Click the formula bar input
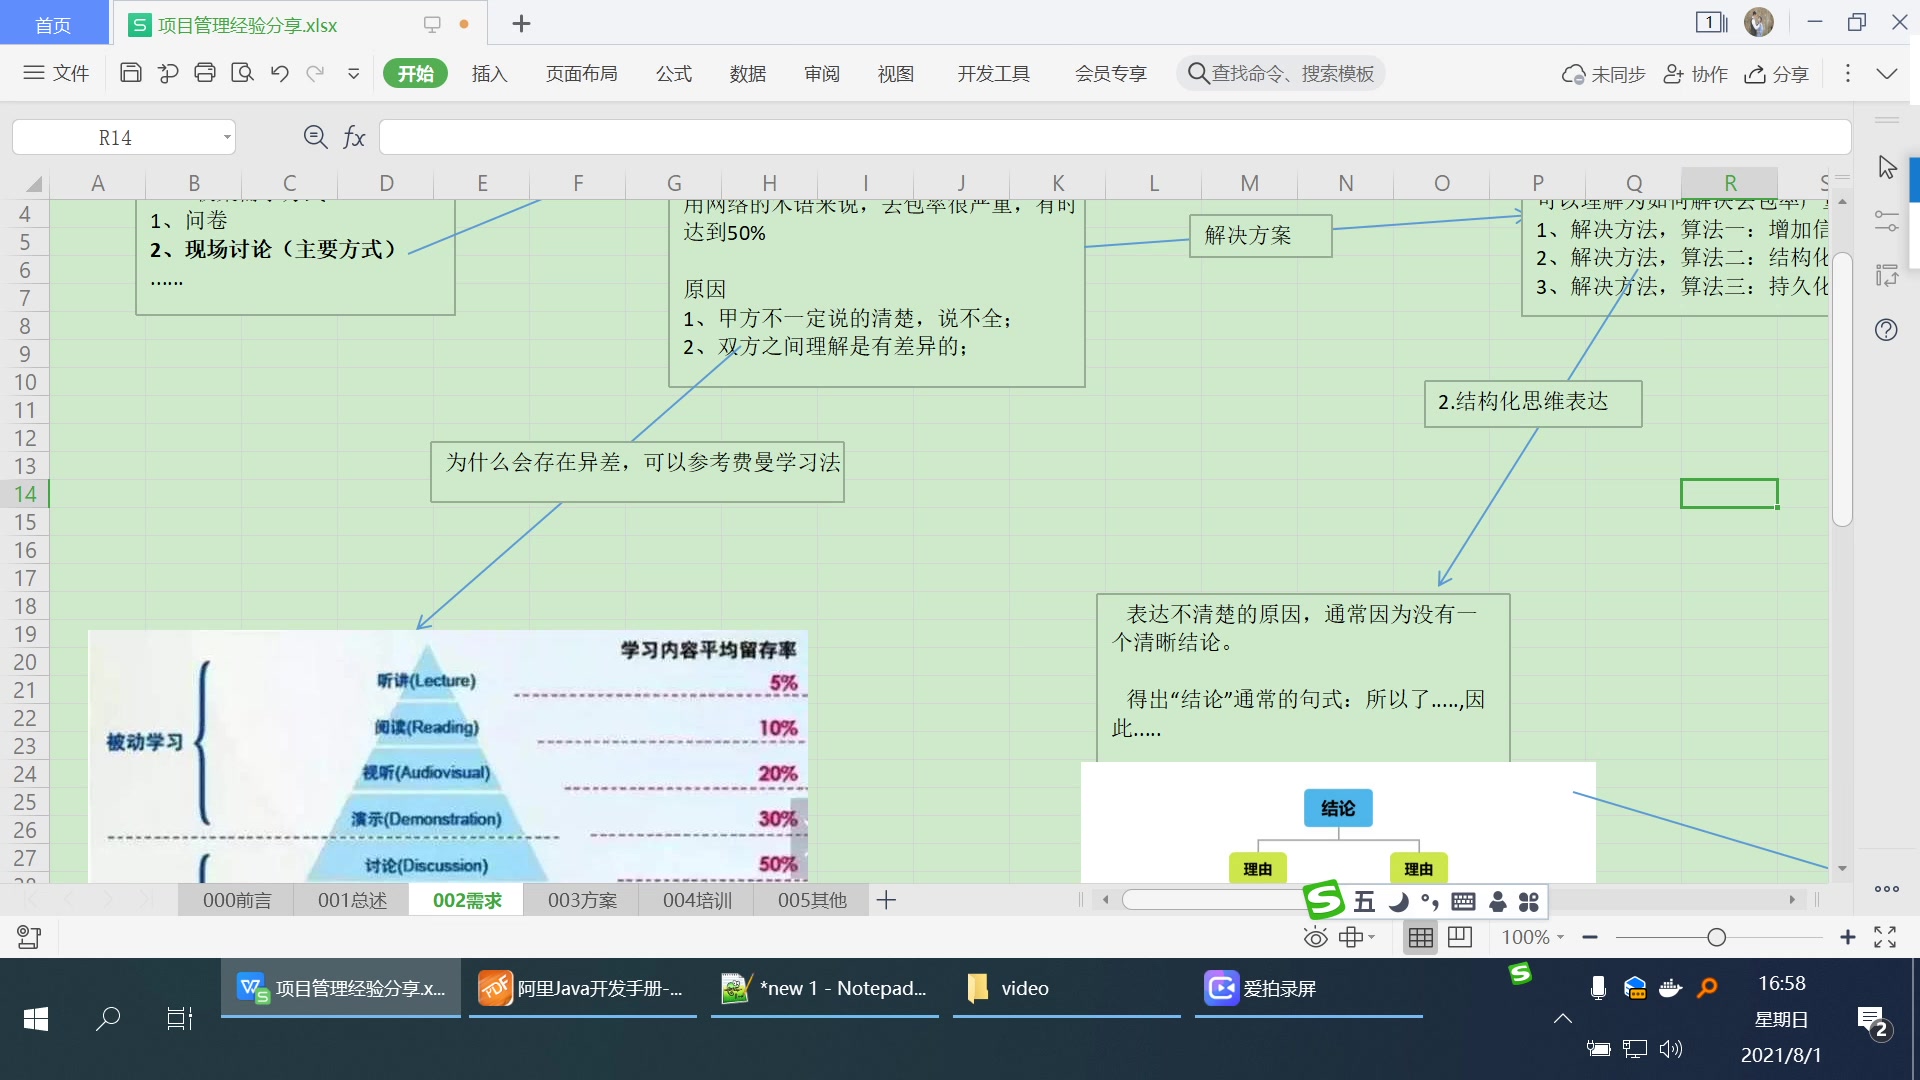 [x=1114, y=137]
